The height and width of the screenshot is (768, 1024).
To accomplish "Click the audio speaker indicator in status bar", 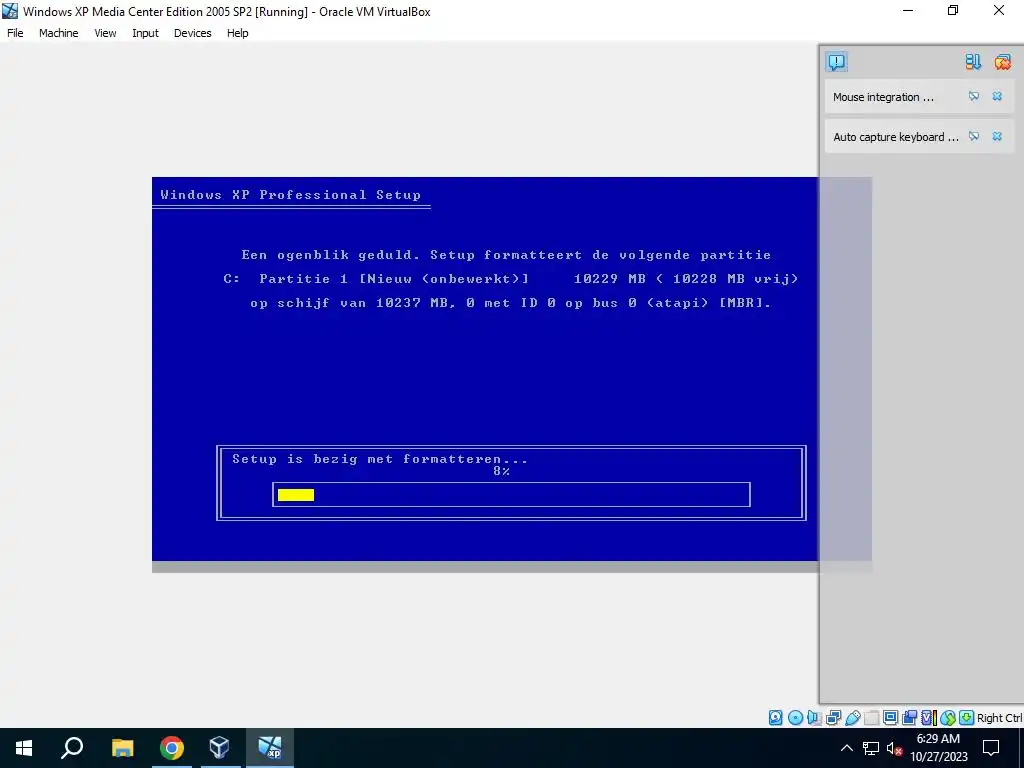I will [814, 718].
